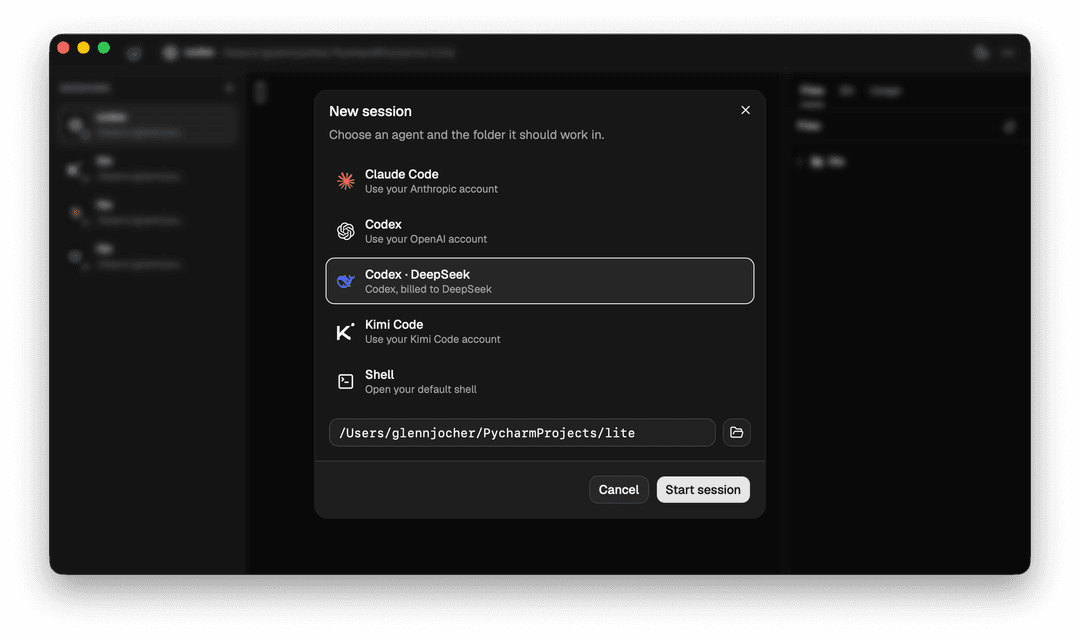Click 'Open your default shell' text
The width and height of the screenshot is (1080, 640).
point(421,390)
